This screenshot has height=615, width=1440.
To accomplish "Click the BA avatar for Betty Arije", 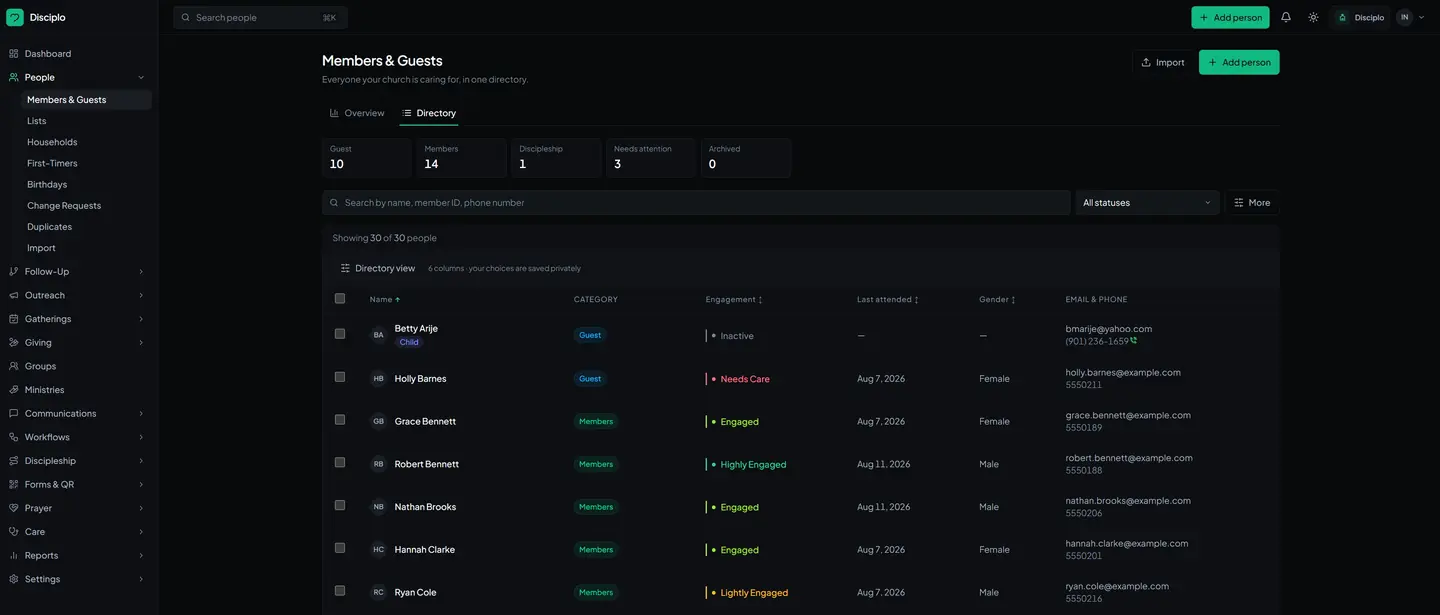I will [x=378, y=335].
